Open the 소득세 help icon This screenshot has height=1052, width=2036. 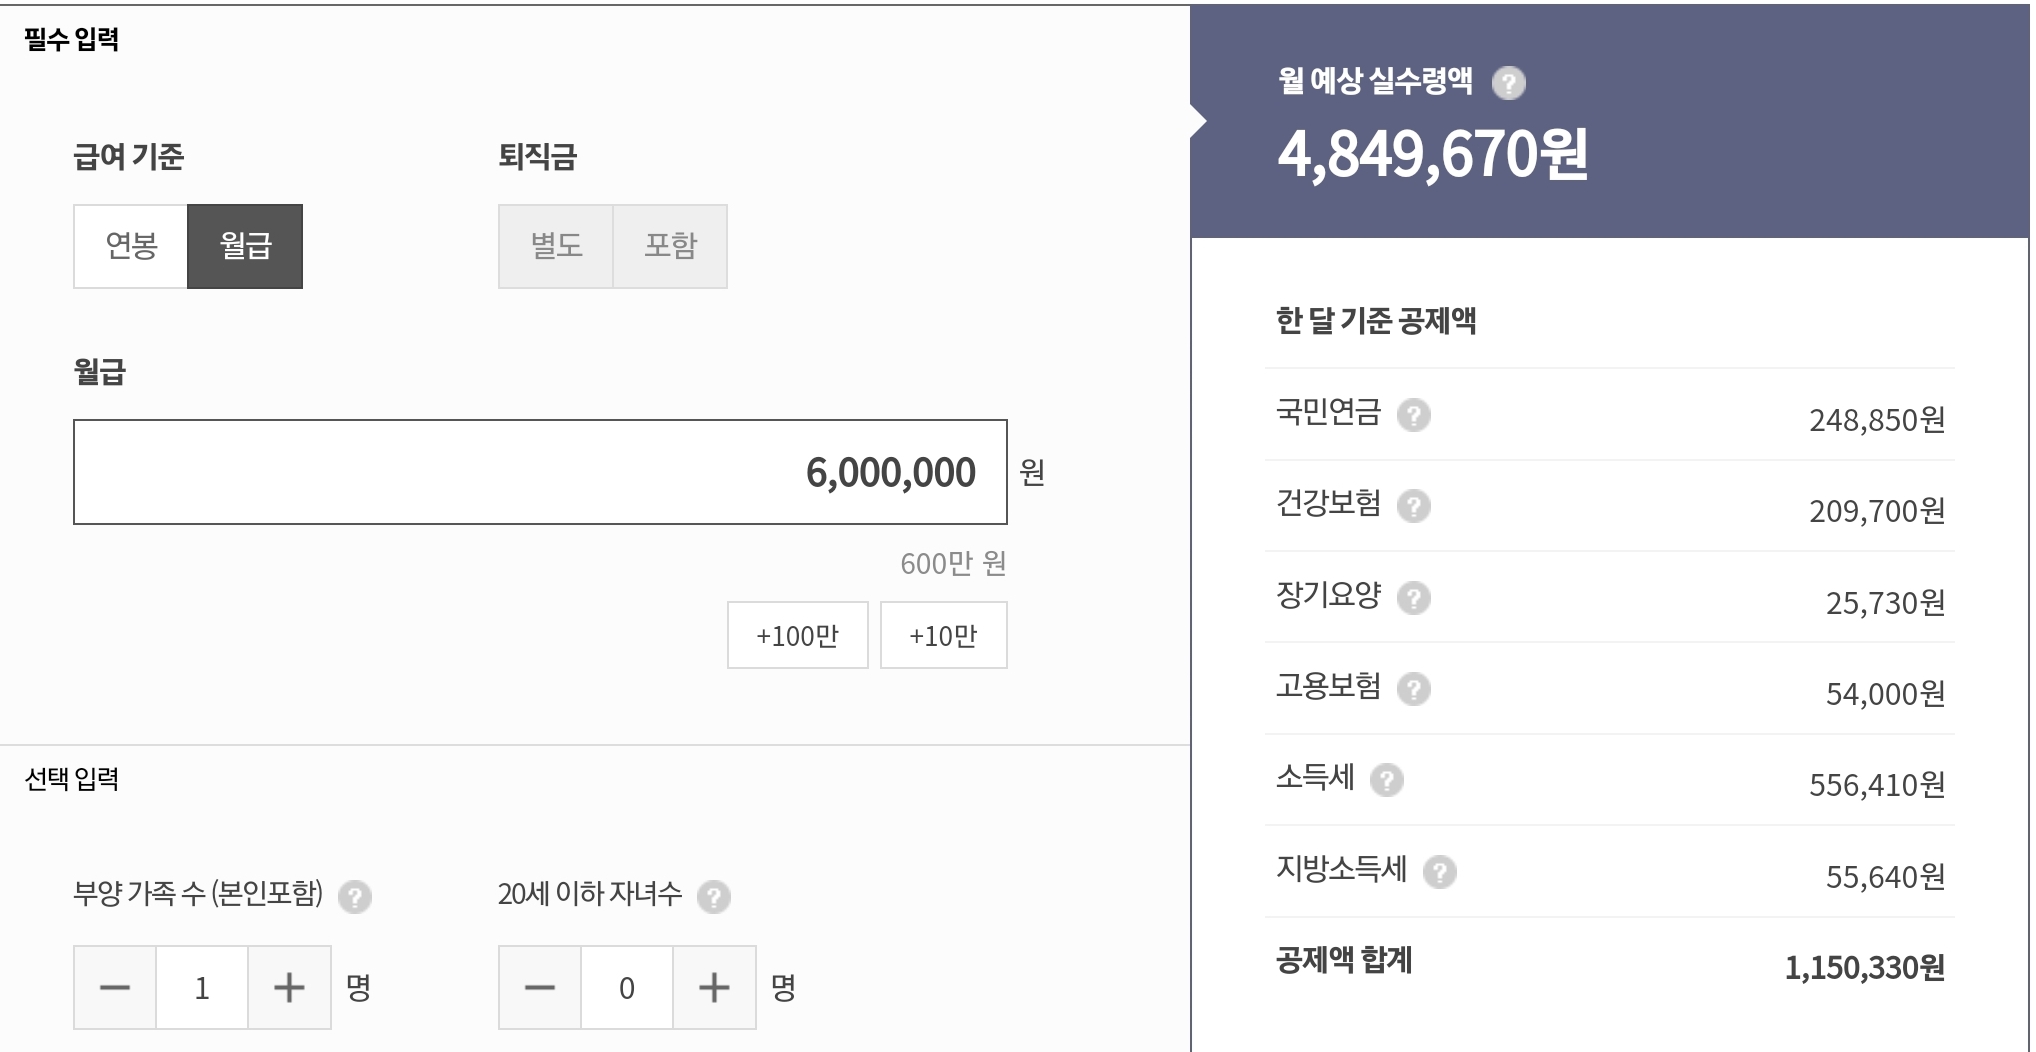point(1386,780)
